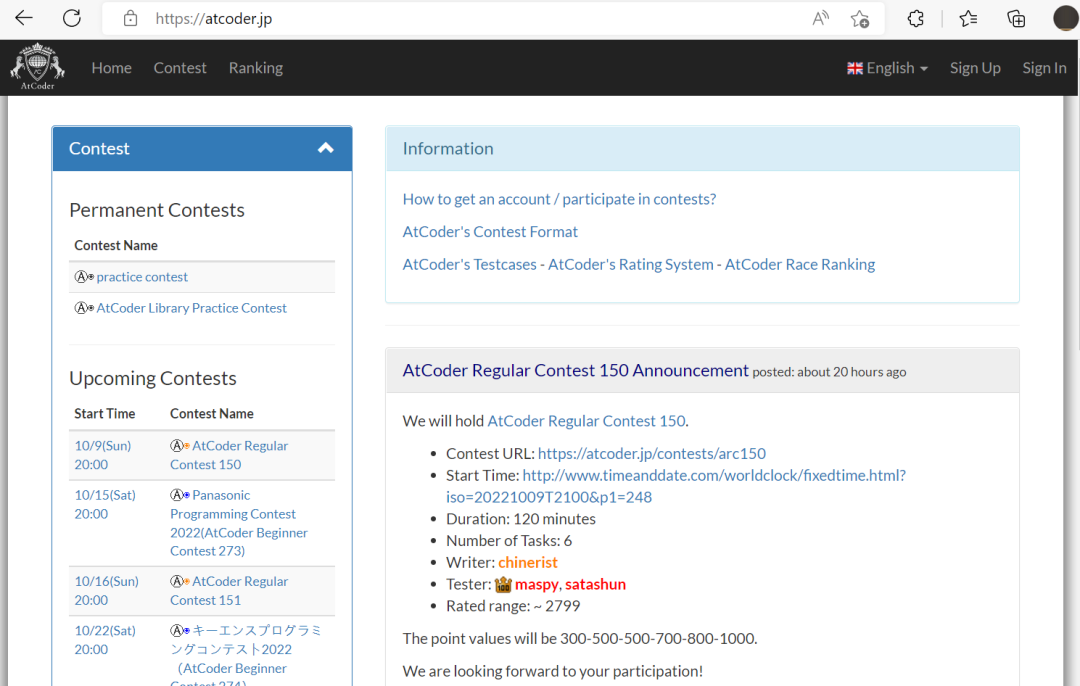1080x686 pixels.
Task: Click the icon before AtCoder Library Practice Contest
Action: click(x=84, y=308)
